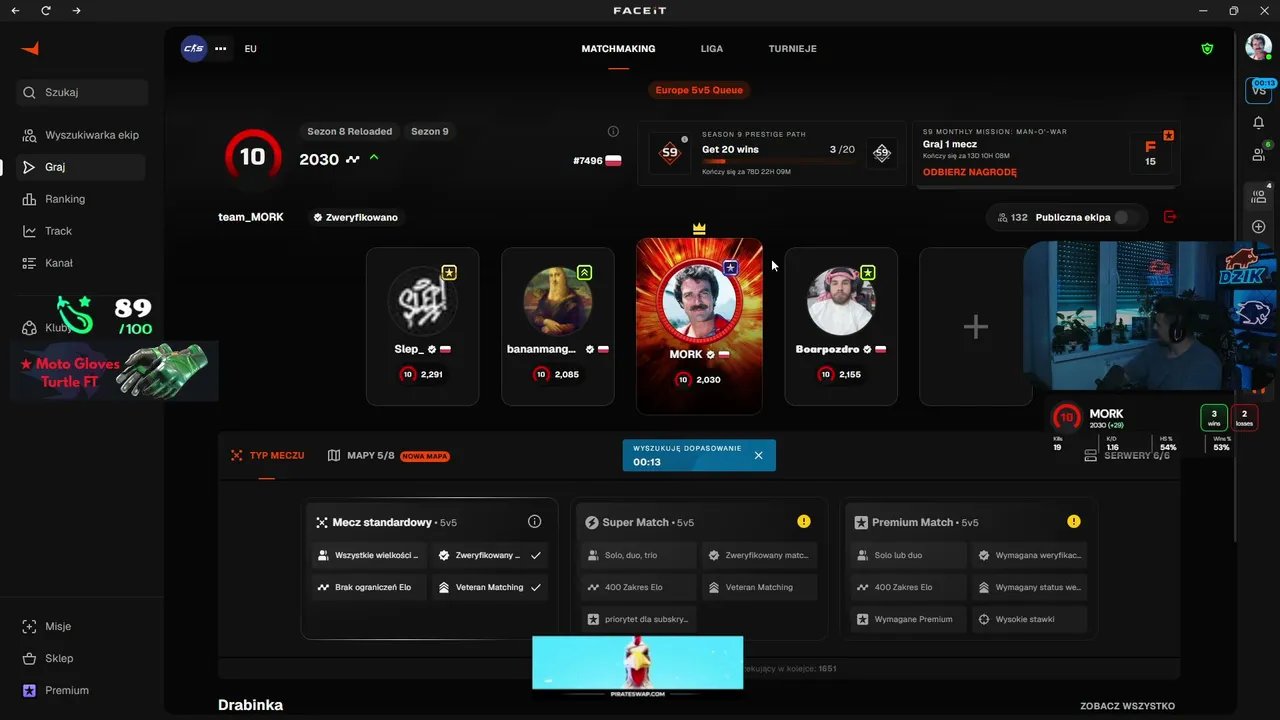1280x720 pixels.
Task: Click Solo, duo, trio in Super Match
Action: 639,555
